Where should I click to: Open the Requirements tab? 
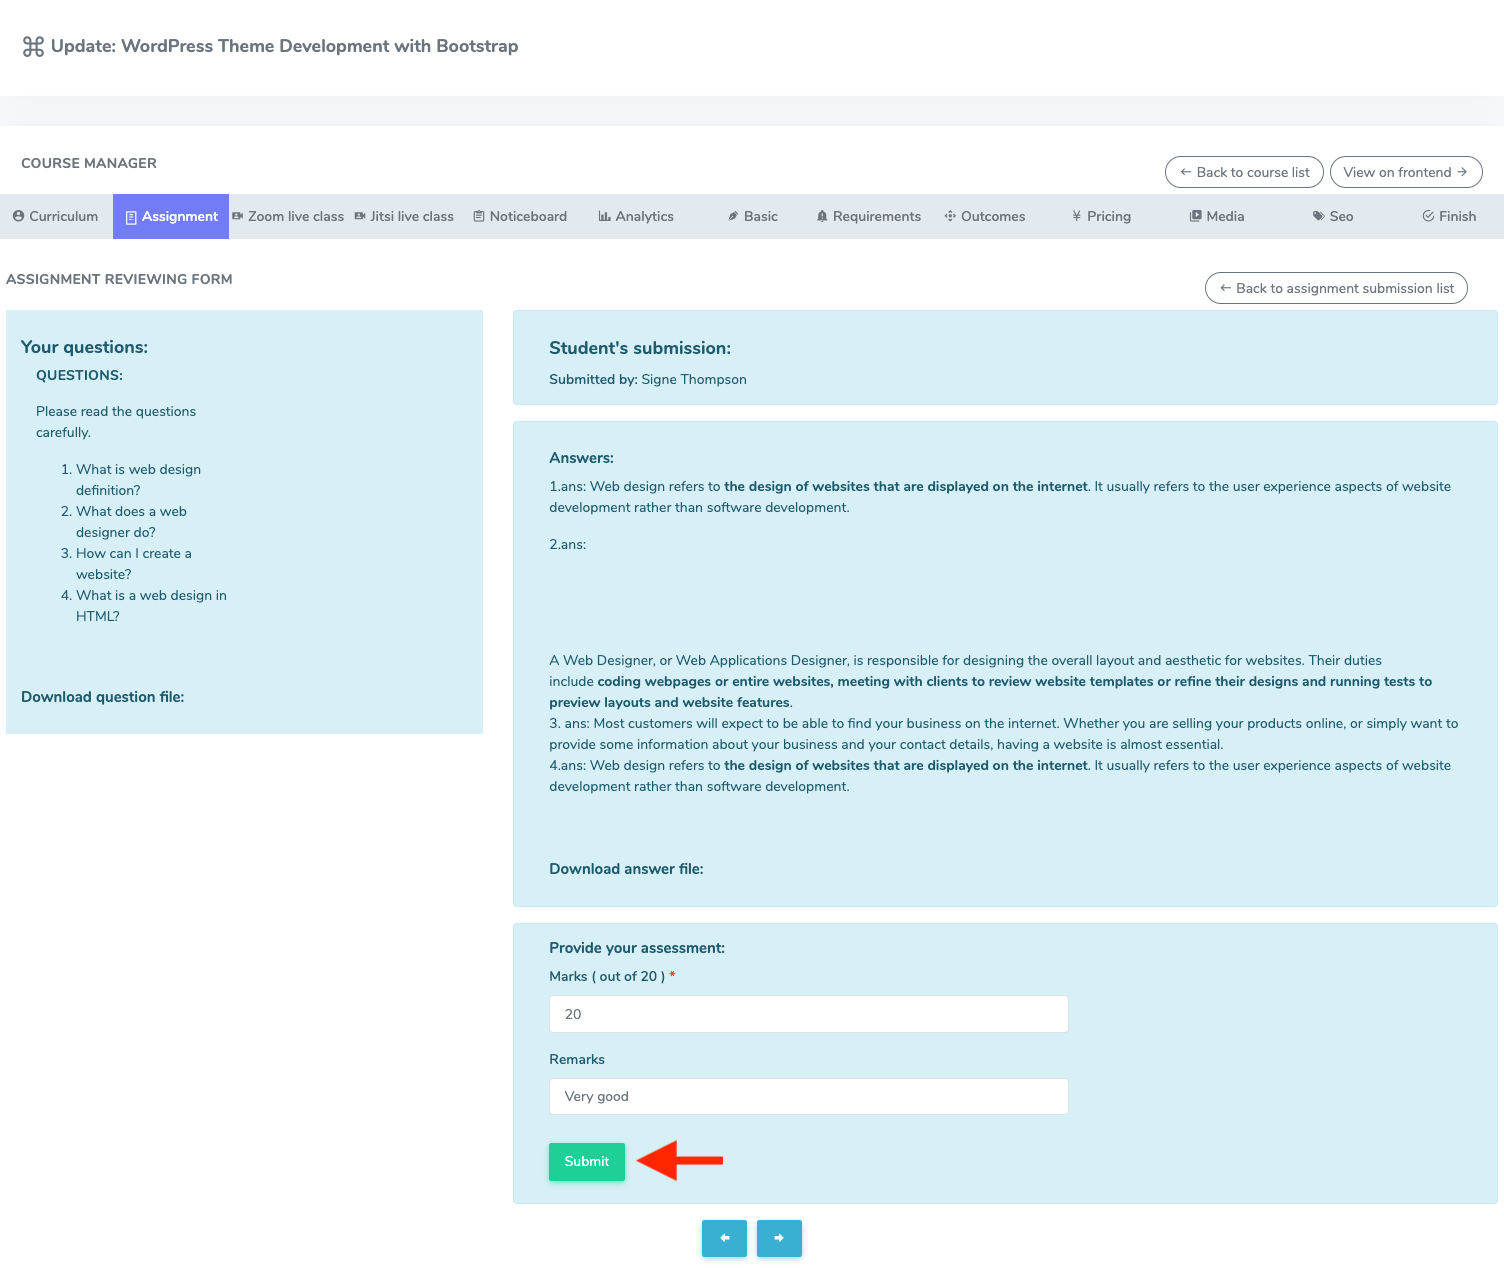tap(868, 216)
